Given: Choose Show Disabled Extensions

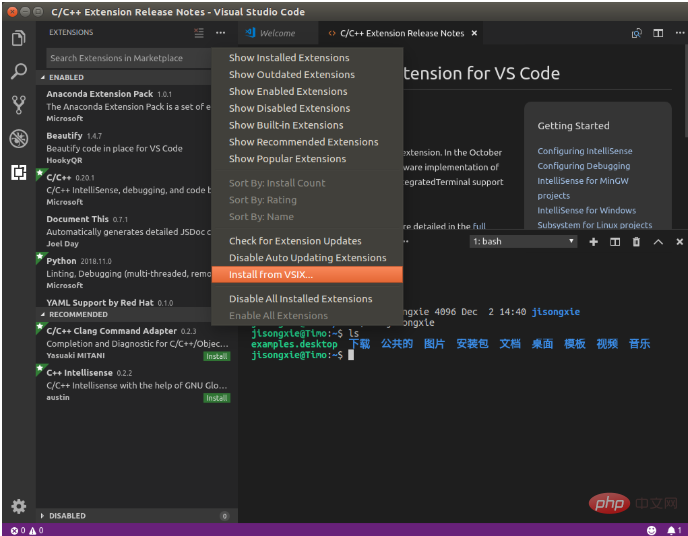Looking at the screenshot, I should 307,108.
